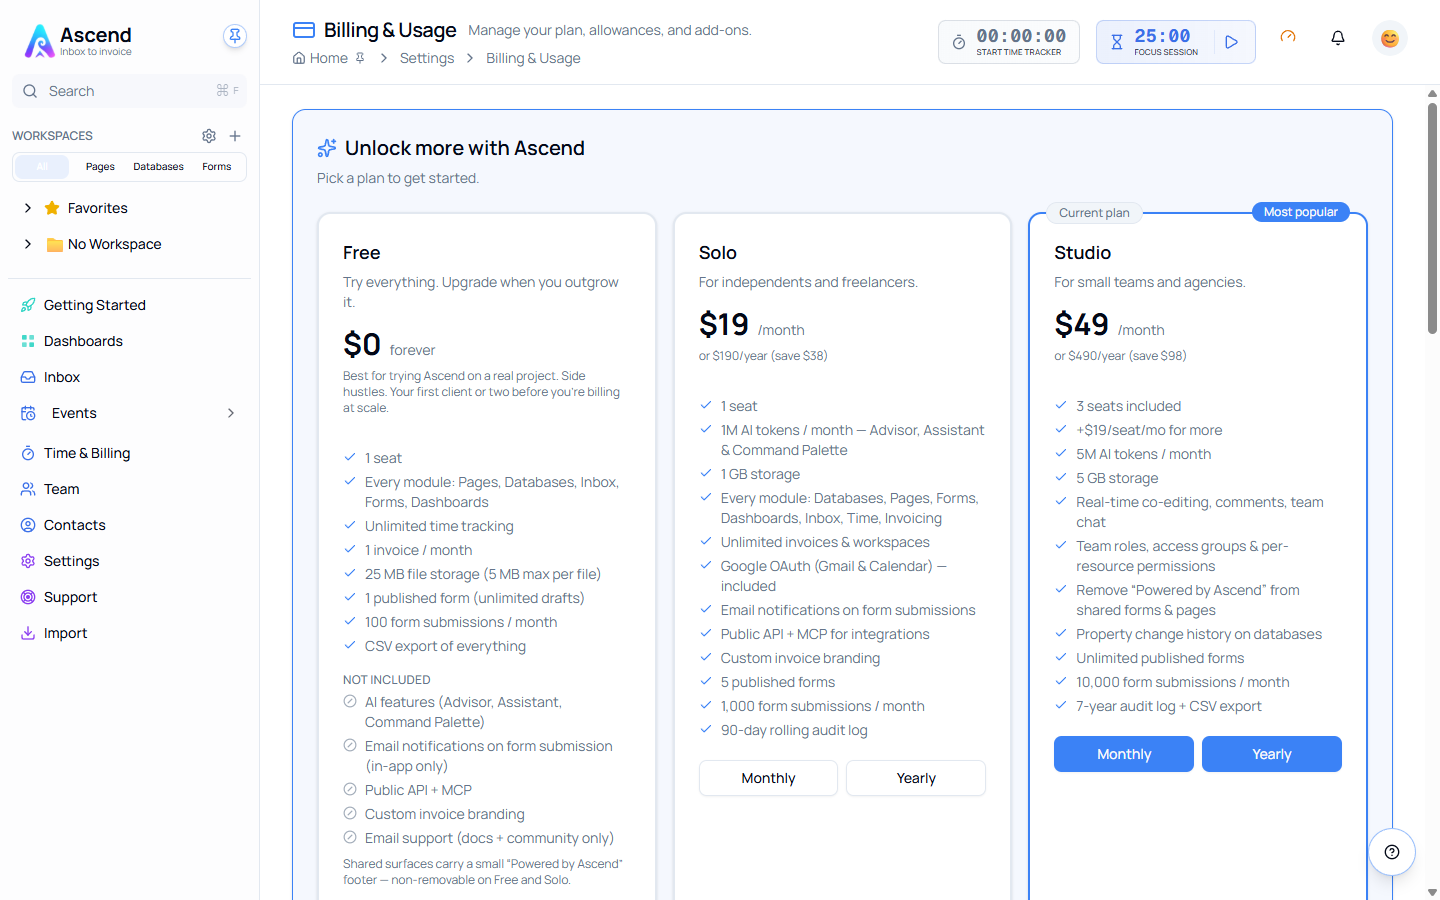
Task: Open notifications bell
Action: pyautogui.click(x=1338, y=38)
